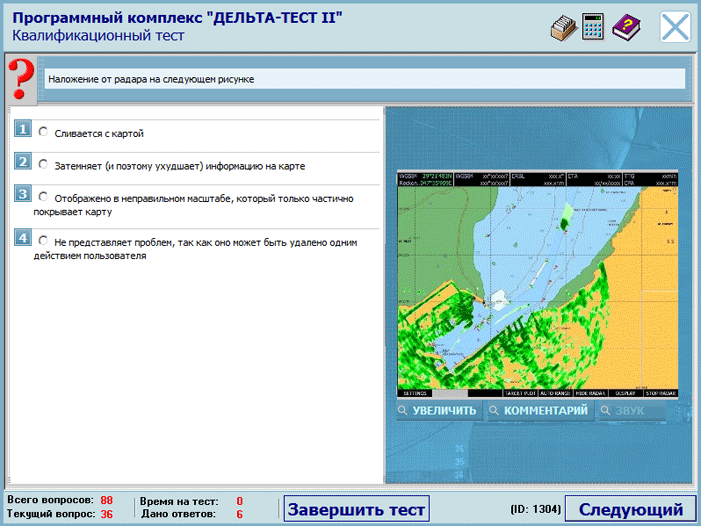
Task: Click the red question mark icon
Action: point(20,78)
